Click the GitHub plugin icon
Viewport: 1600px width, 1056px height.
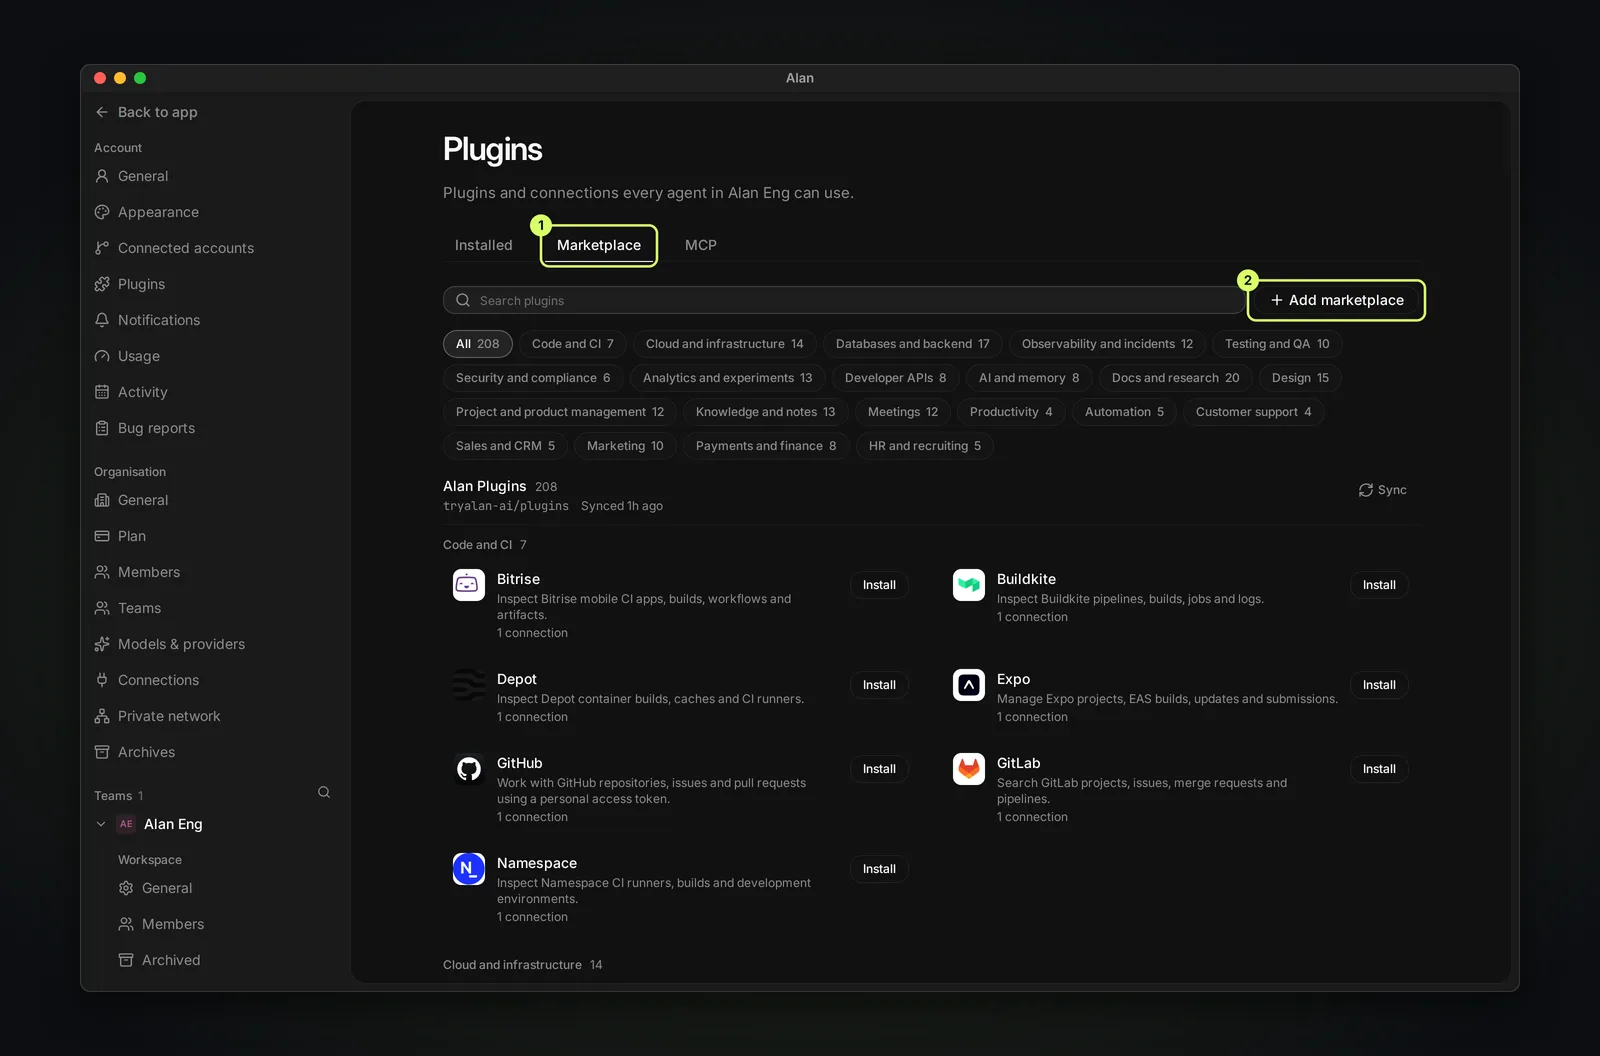(469, 769)
